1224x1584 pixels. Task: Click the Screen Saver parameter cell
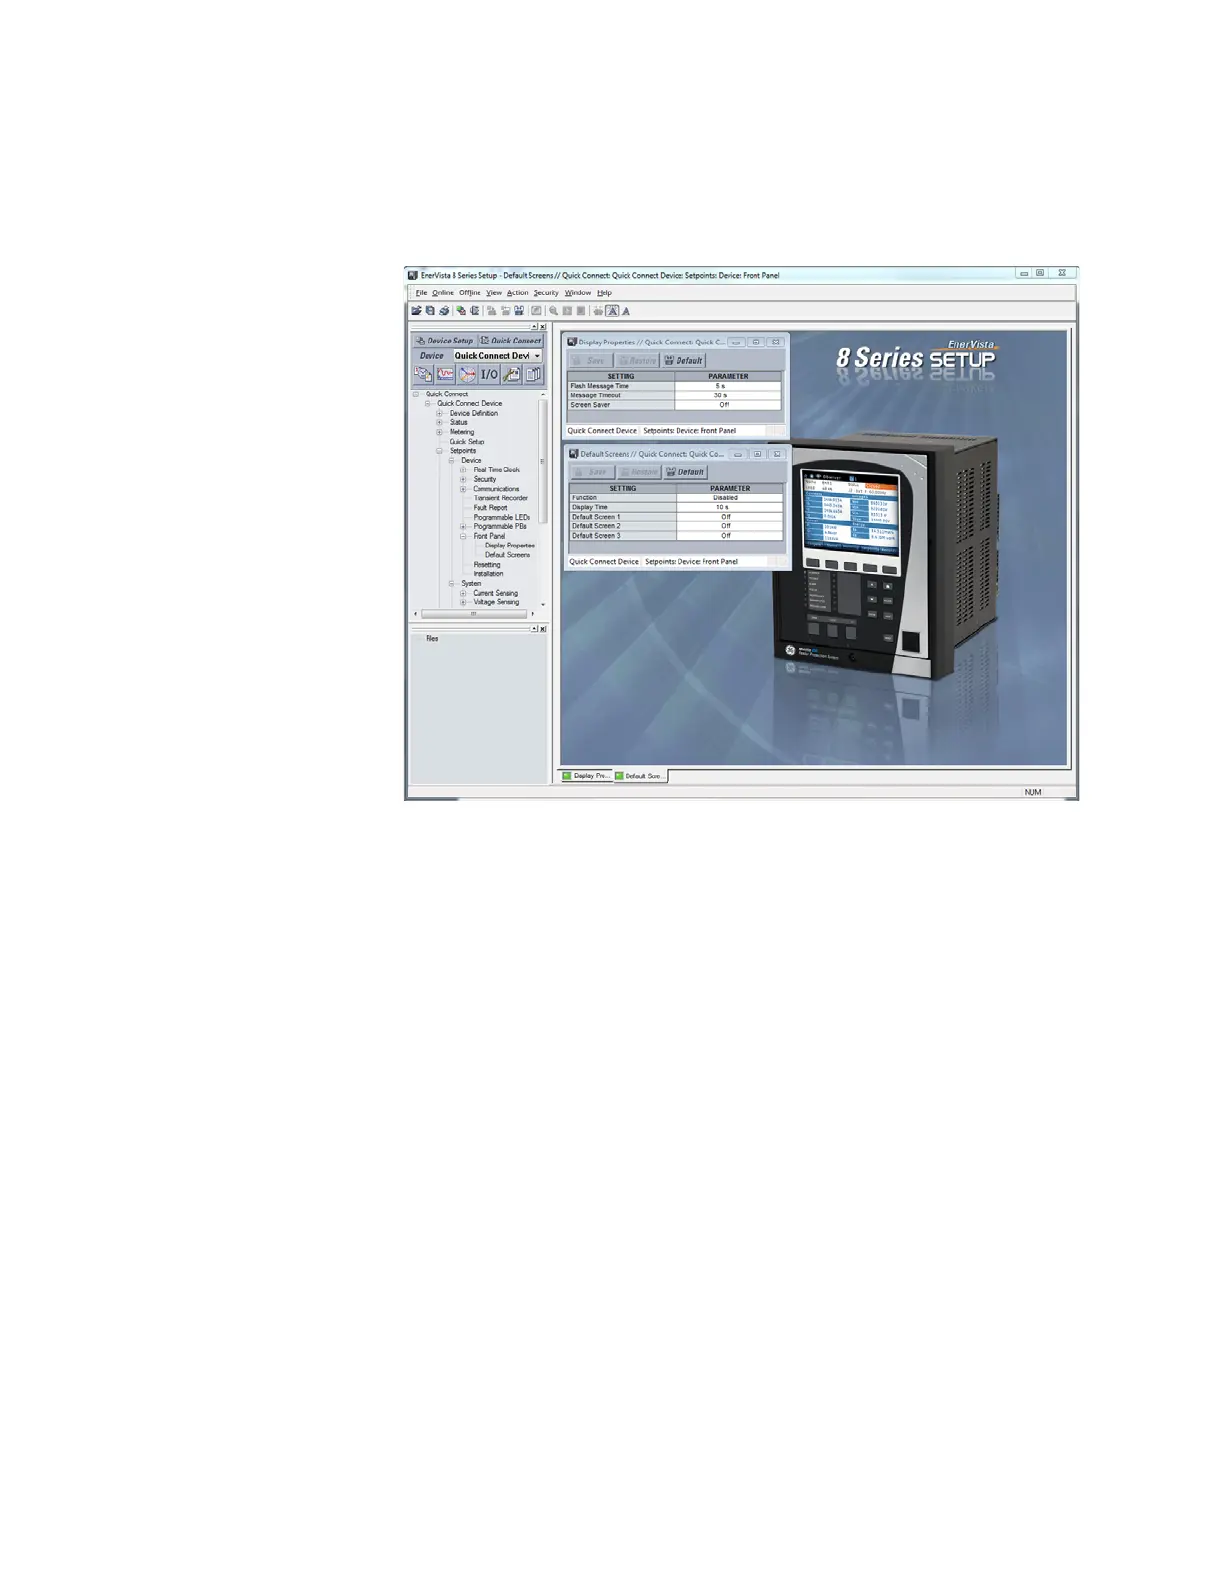click(x=728, y=405)
